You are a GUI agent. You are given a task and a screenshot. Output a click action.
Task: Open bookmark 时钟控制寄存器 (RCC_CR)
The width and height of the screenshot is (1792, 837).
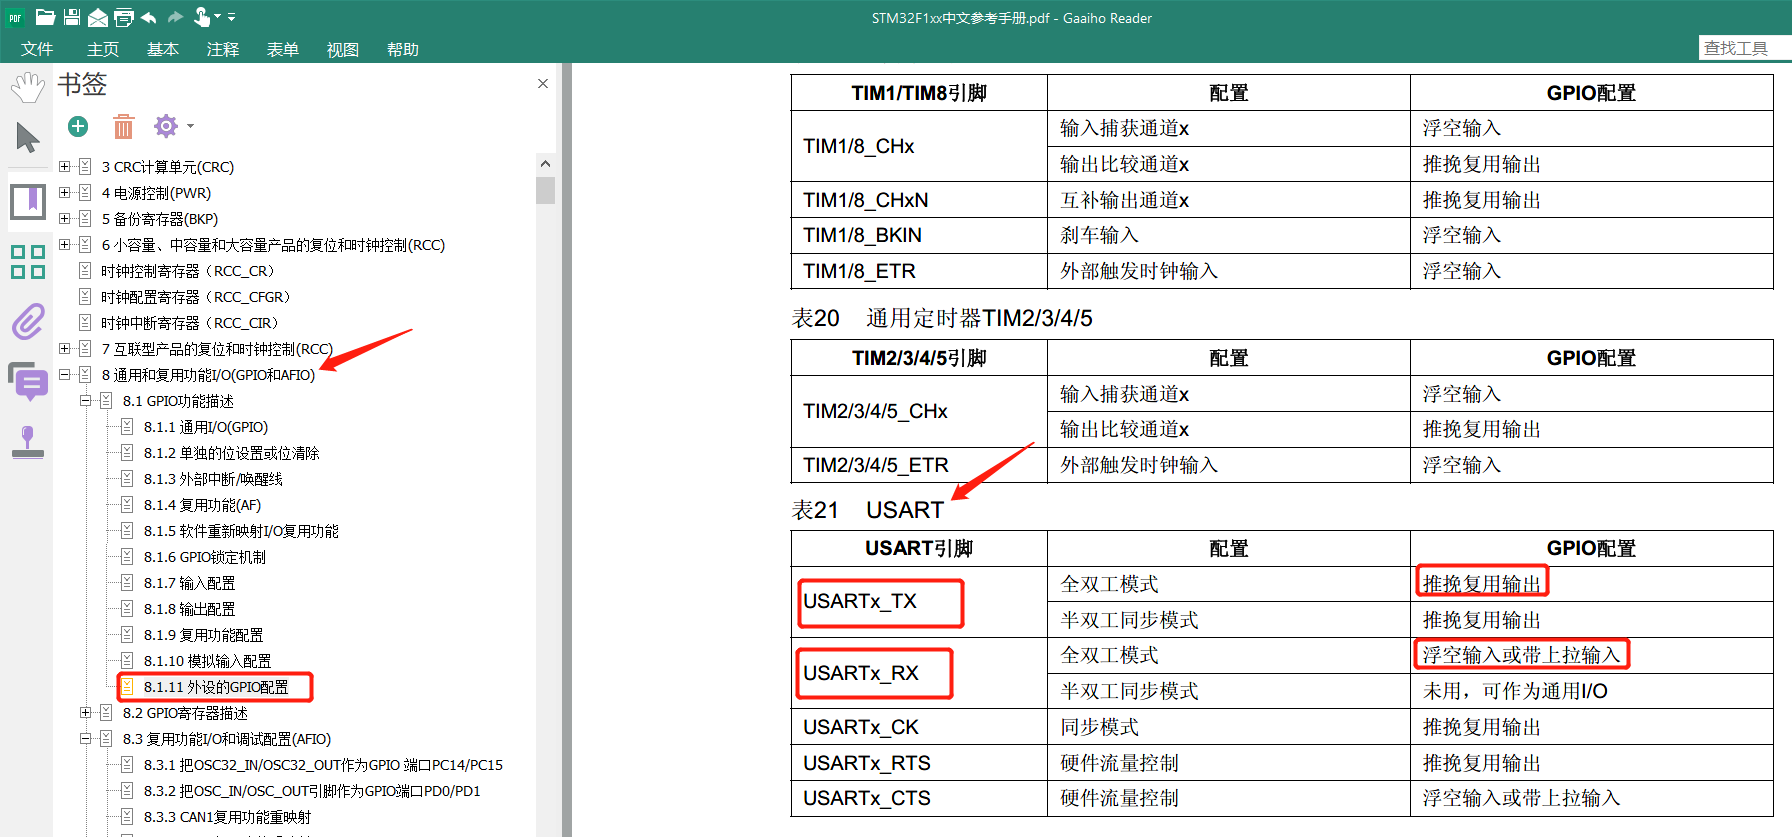coord(188,271)
